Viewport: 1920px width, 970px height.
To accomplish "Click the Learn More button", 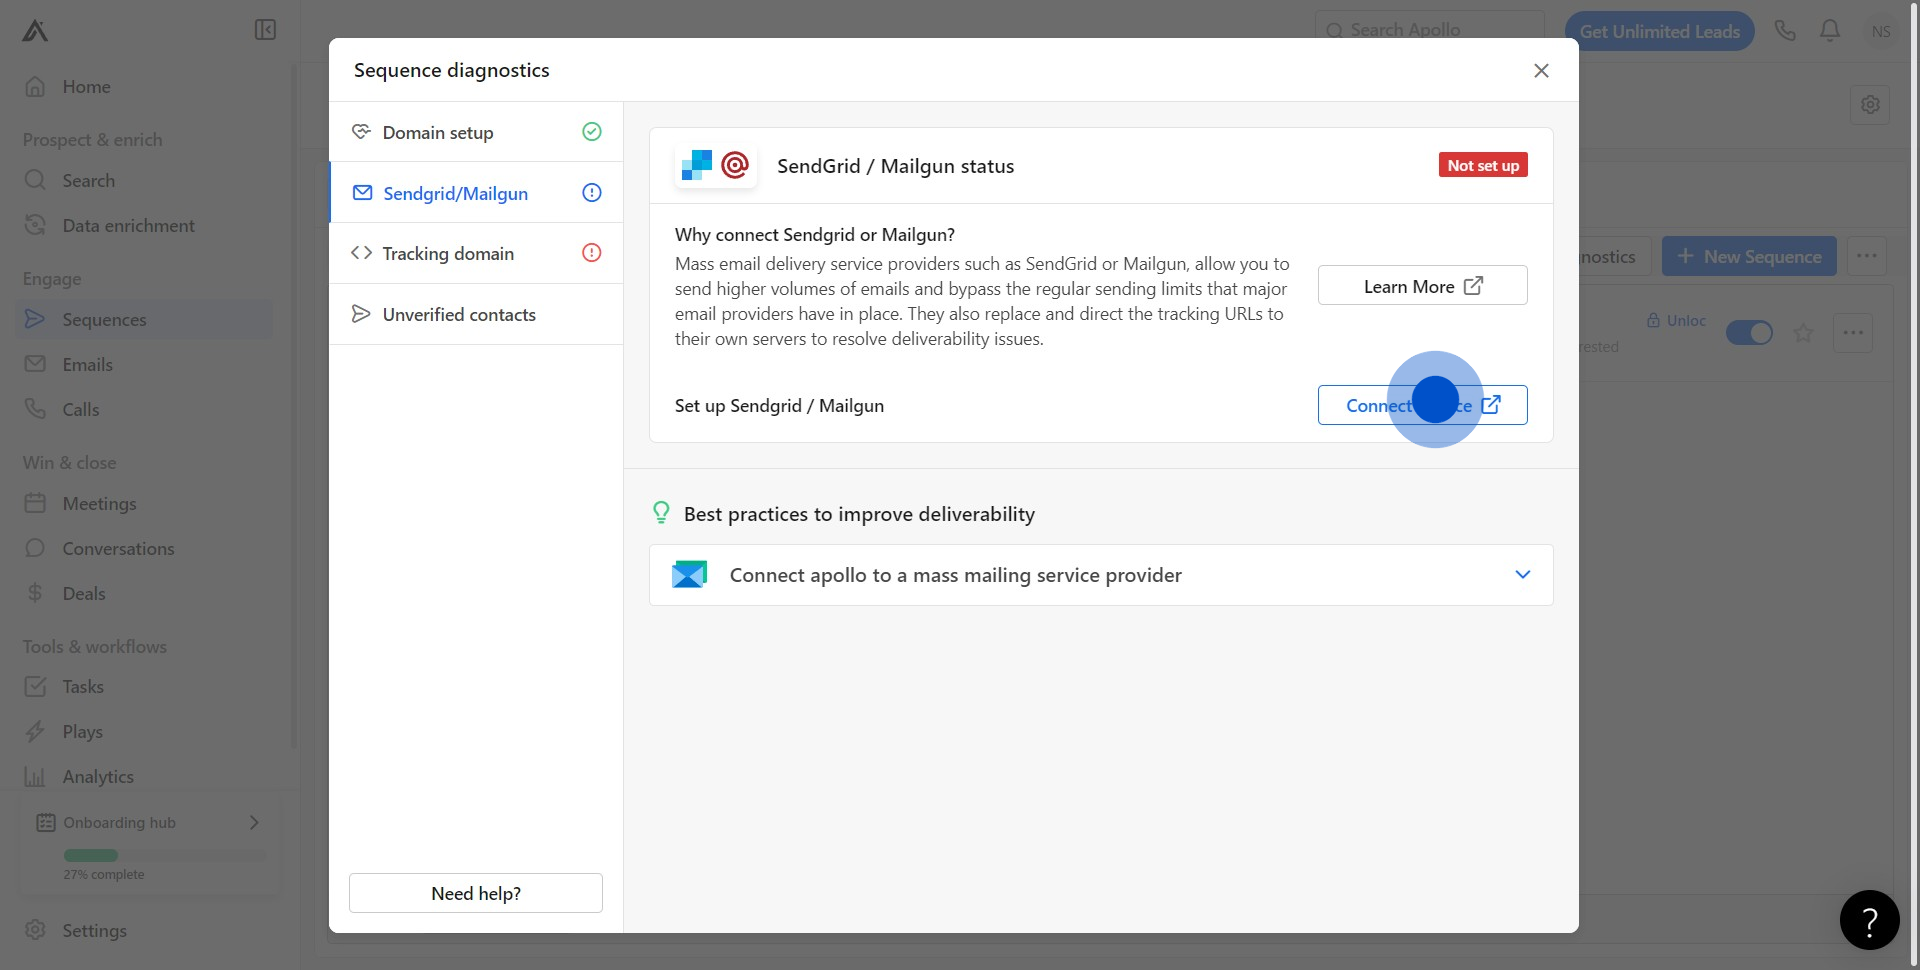I will (x=1422, y=286).
